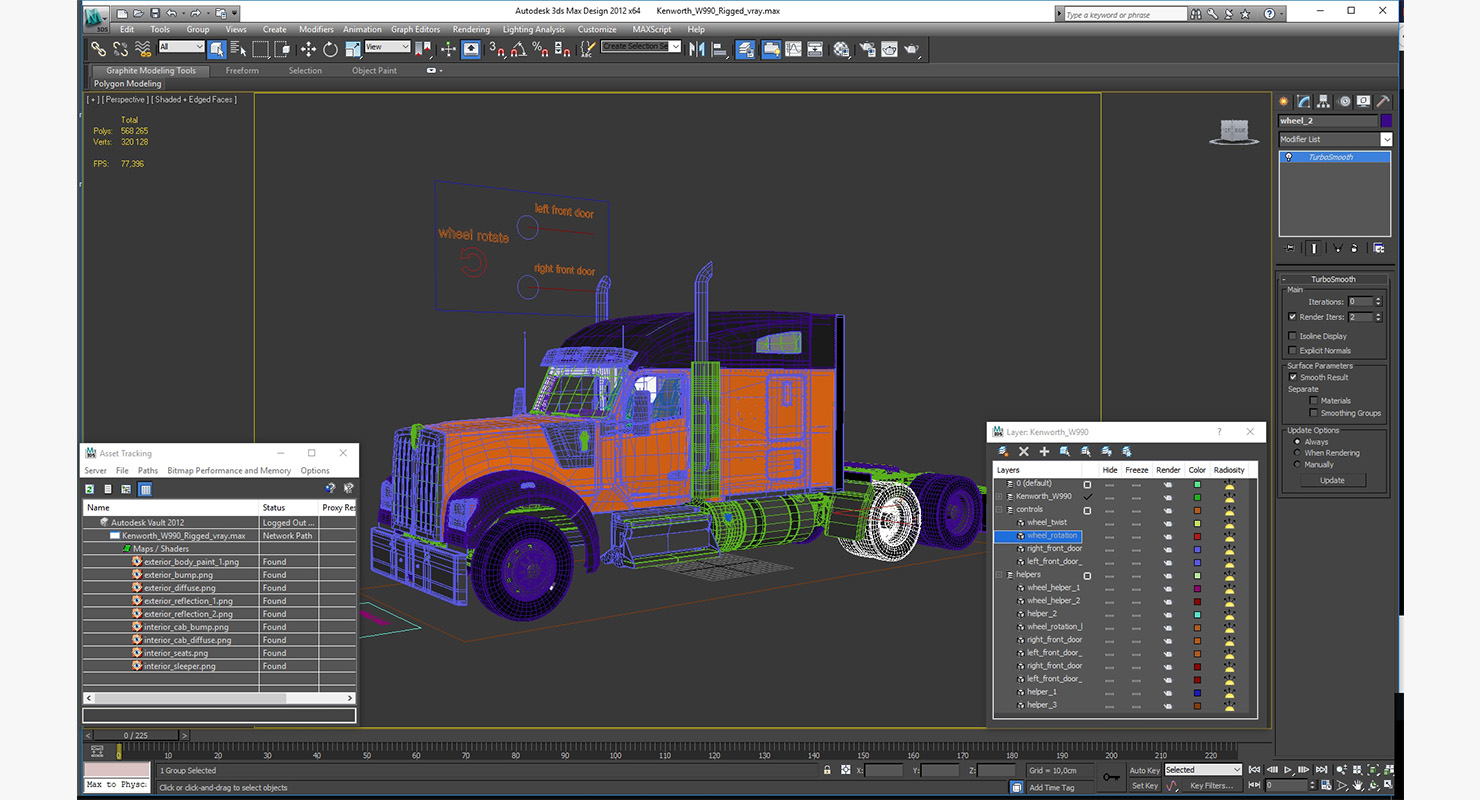Click the Align tool icon
1480x800 pixels.
[x=718, y=48]
